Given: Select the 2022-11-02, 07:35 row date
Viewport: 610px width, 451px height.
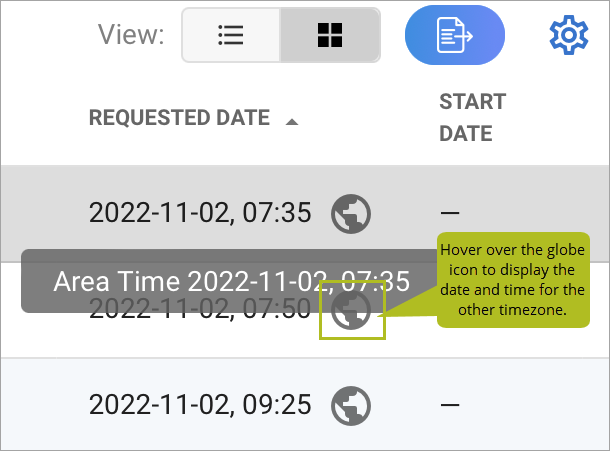Looking at the screenshot, I should pyautogui.click(x=200, y=213).
